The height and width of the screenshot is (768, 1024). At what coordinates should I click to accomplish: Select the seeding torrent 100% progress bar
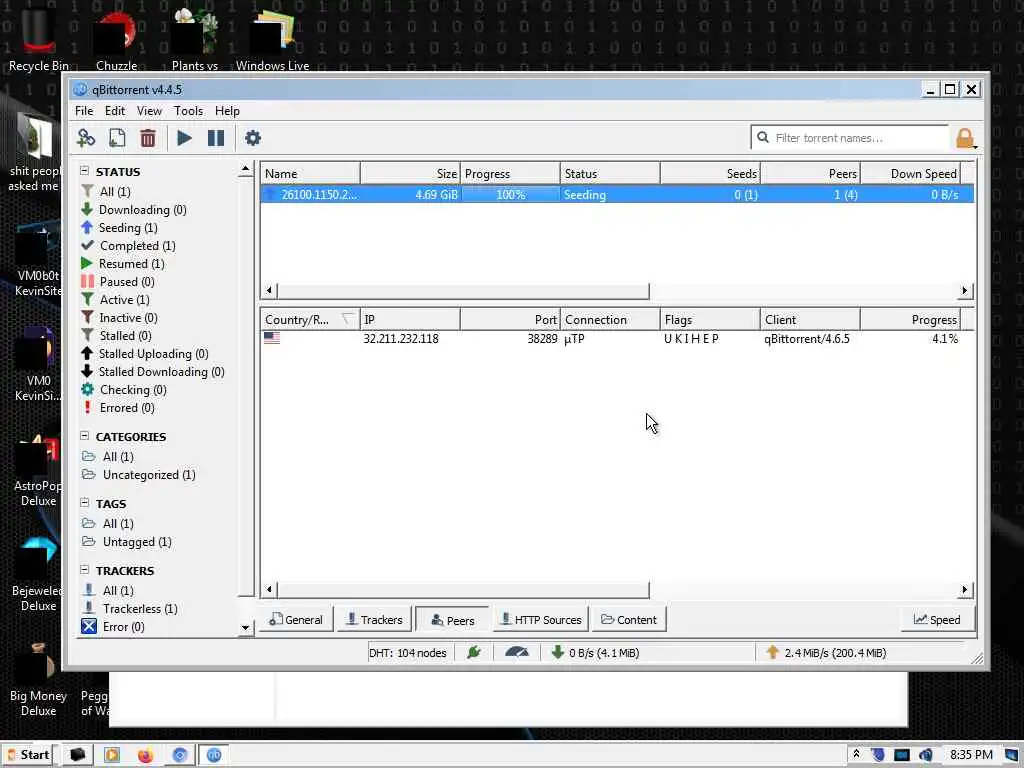pos(511,195)
